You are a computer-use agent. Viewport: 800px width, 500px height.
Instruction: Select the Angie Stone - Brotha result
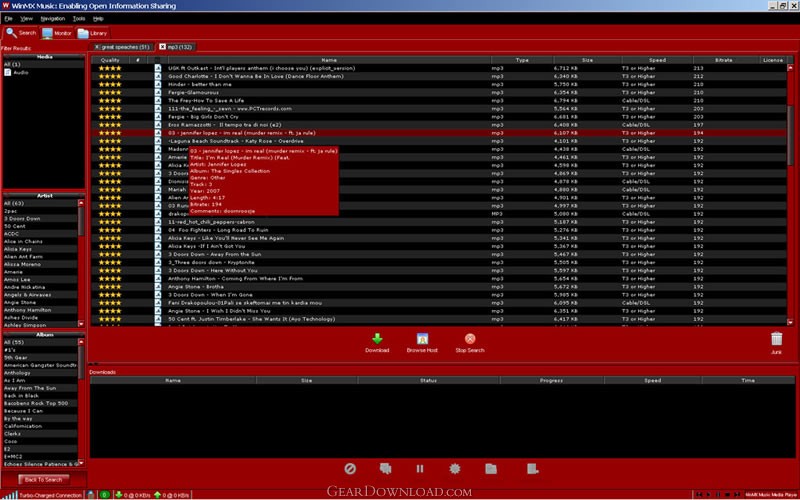pos(439,287)
